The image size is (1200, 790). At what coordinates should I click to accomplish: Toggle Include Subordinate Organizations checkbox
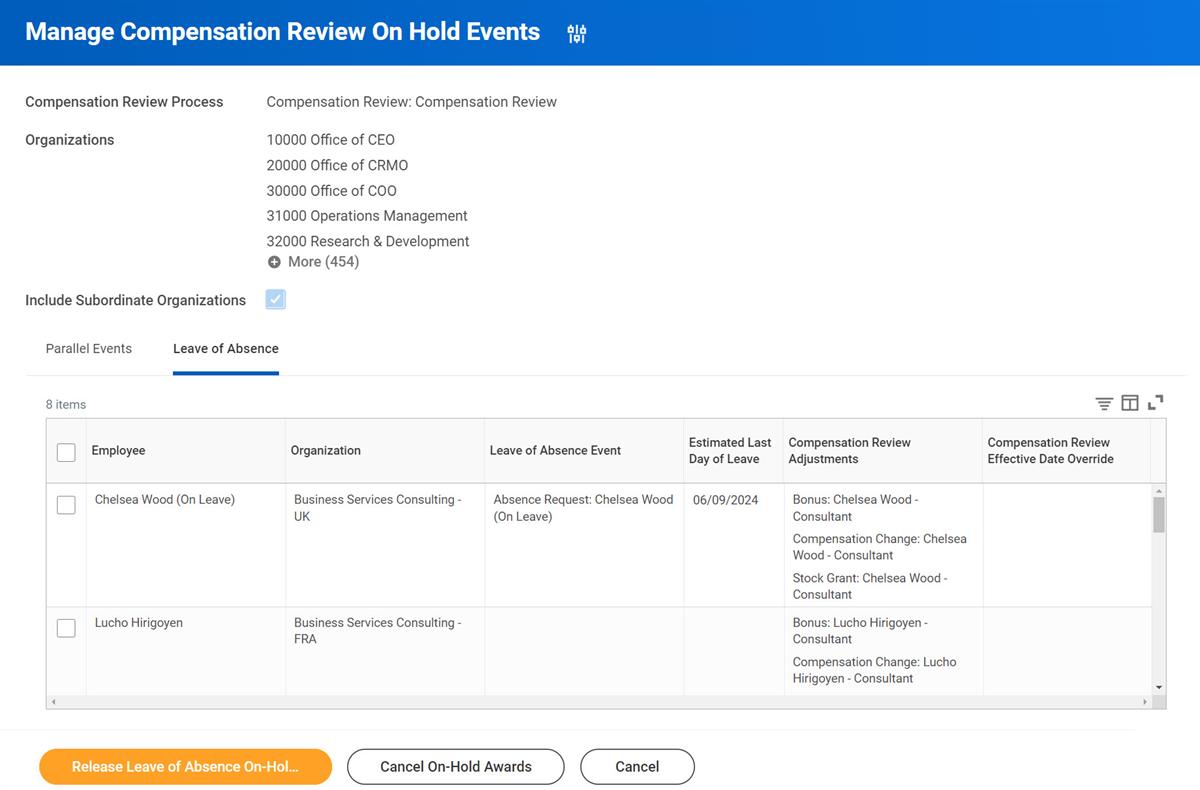coord(276,299)
